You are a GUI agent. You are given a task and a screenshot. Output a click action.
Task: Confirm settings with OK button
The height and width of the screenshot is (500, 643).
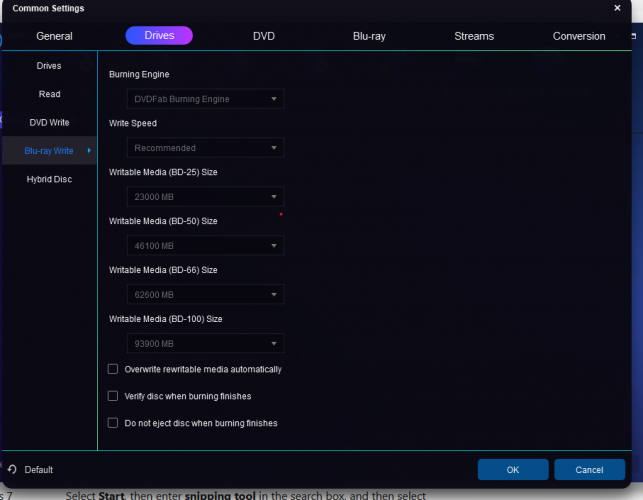(513, 470)
